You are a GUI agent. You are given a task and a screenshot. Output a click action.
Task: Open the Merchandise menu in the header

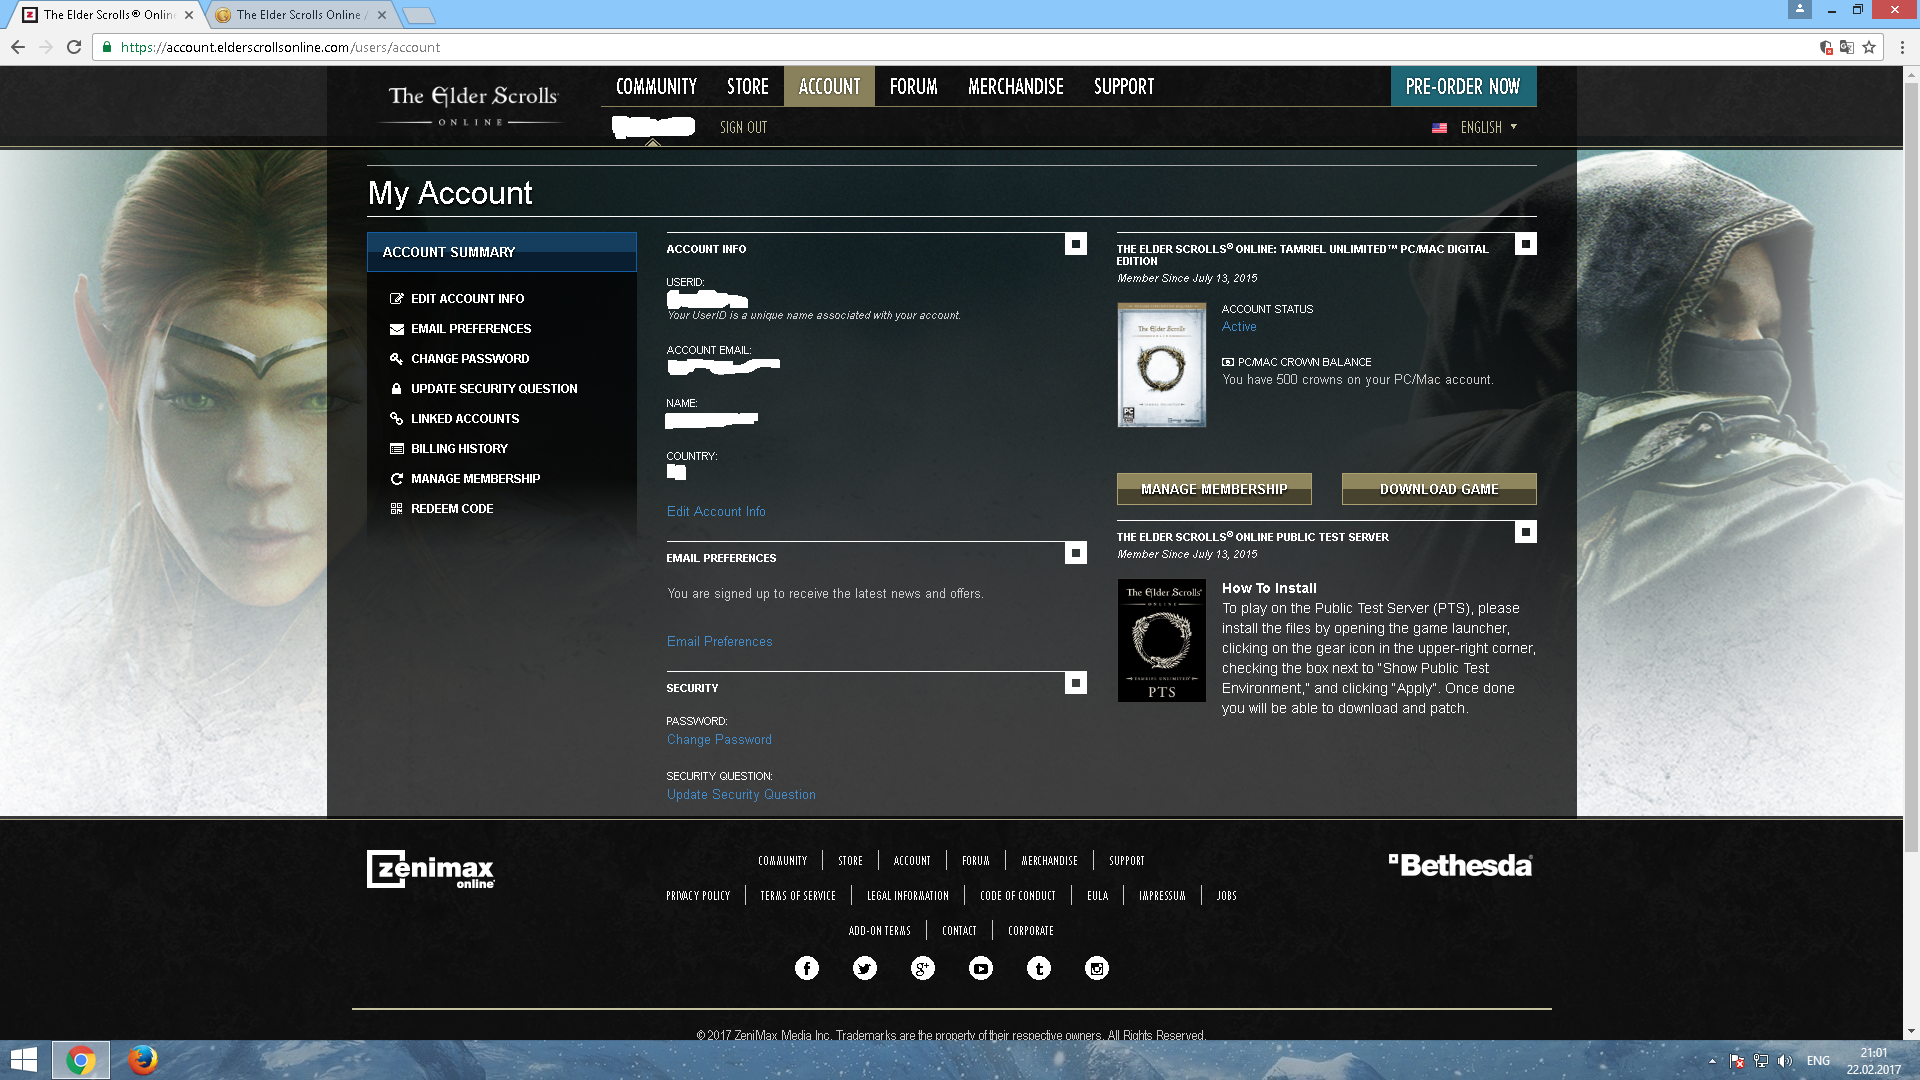1016,87
